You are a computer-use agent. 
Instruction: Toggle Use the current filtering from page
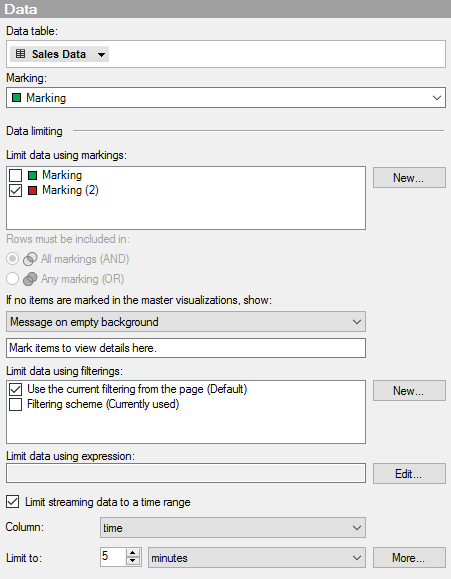click(x=16, y=389)
